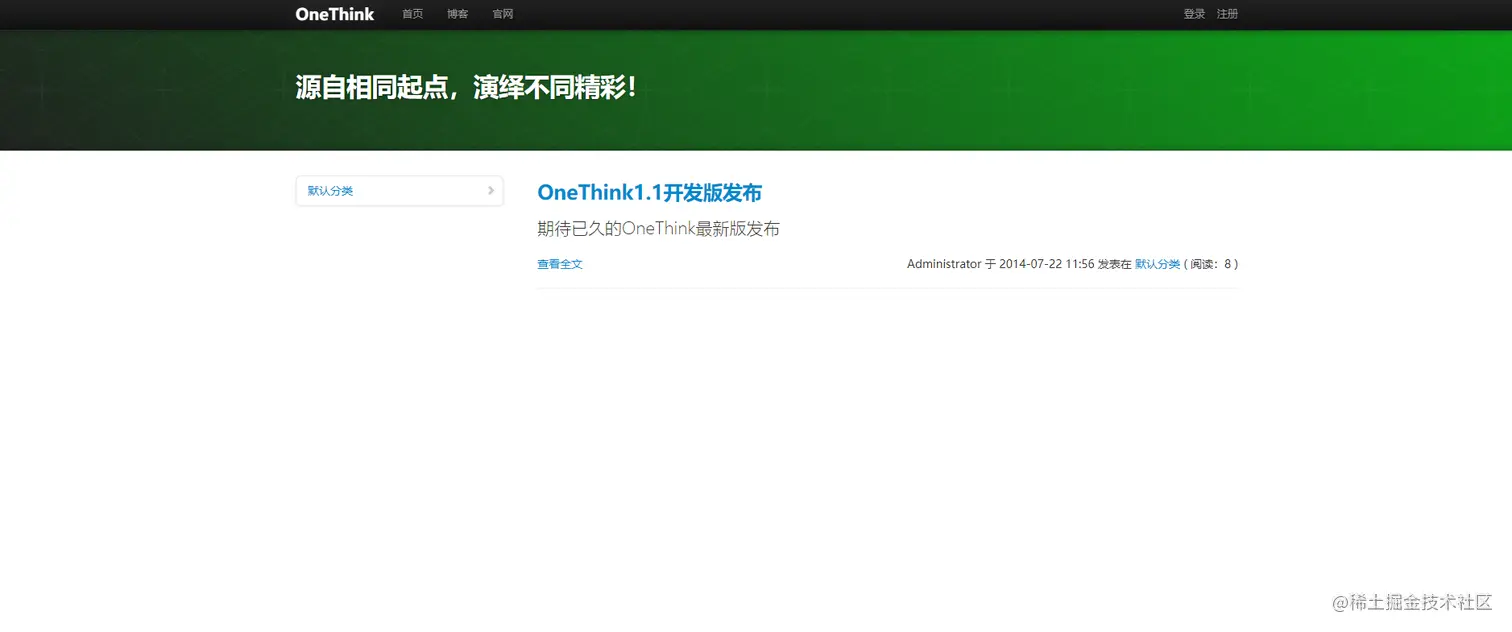Click 查看全文 read more link
Viewport: 1512px width, 632px height.
click(x=560, y=264)
